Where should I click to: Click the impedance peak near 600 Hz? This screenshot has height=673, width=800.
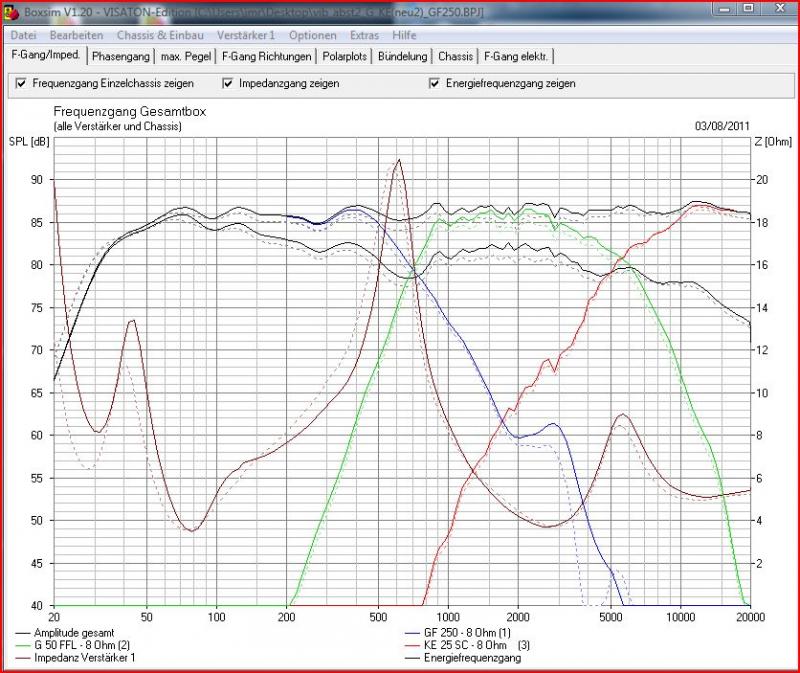tap(398, 160)
